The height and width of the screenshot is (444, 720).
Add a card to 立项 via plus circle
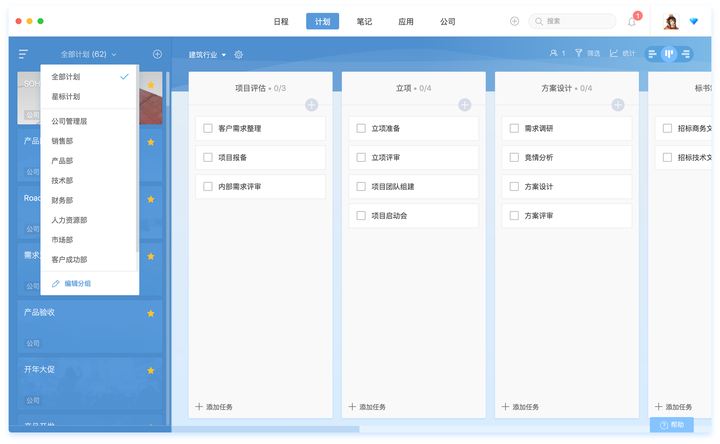click(465, 105)
